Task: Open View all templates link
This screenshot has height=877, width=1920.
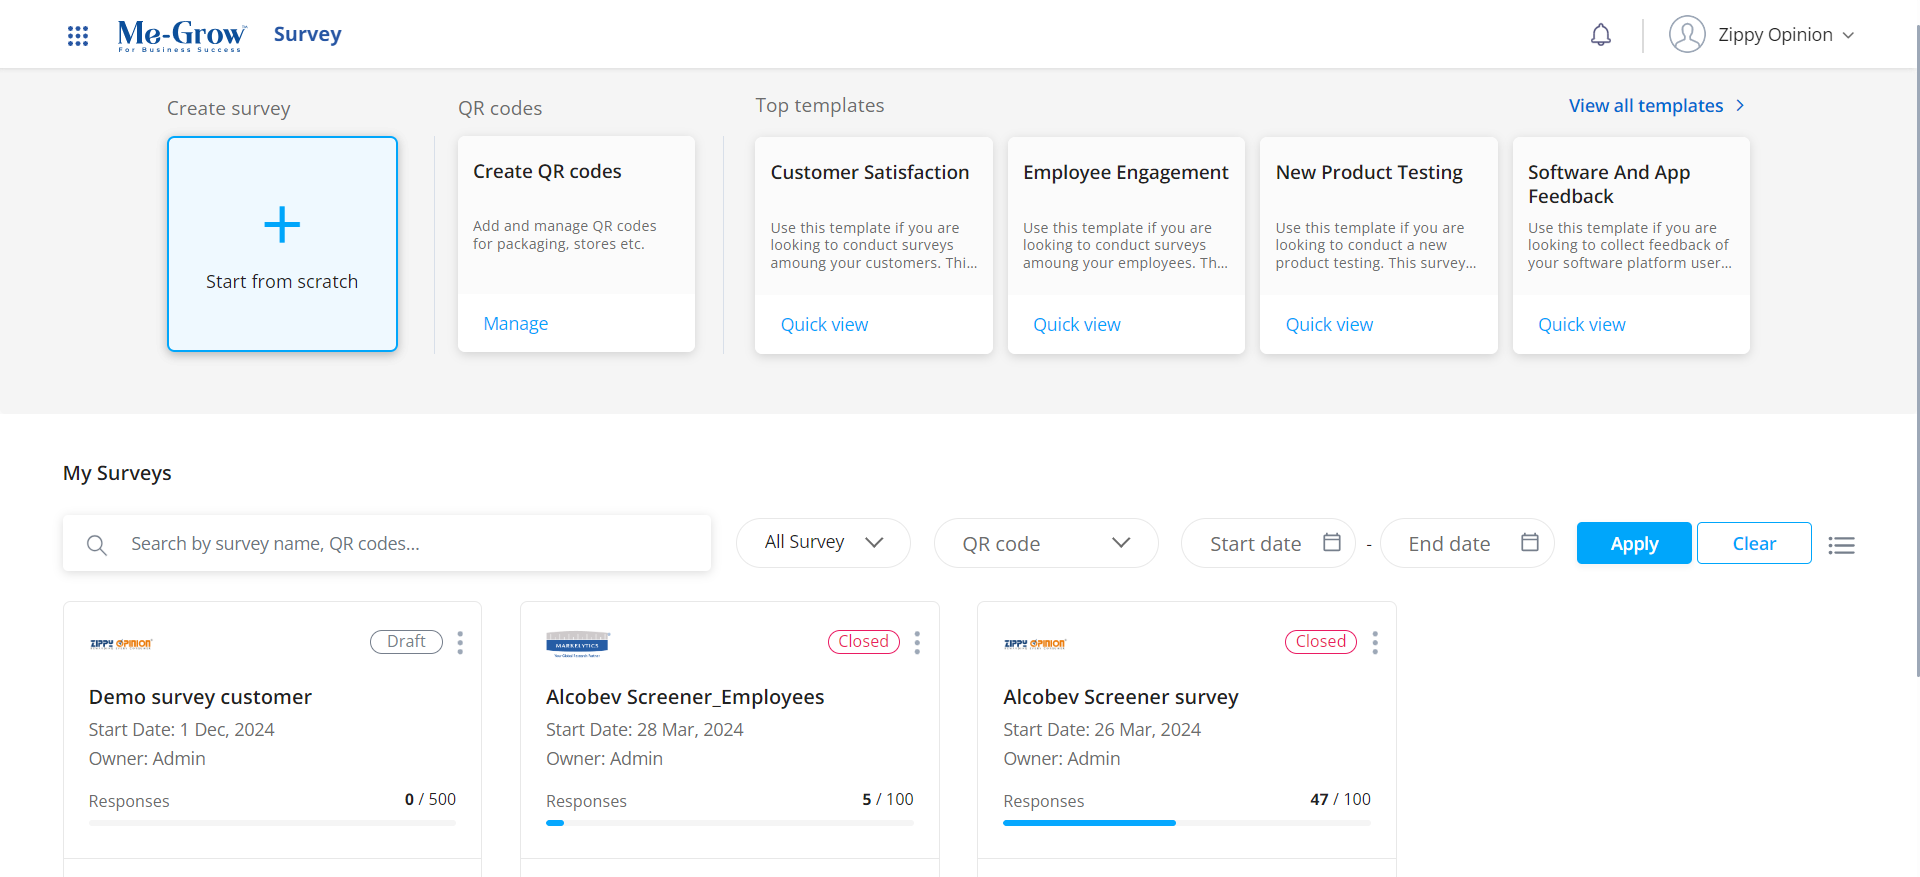Action: 1656,106
